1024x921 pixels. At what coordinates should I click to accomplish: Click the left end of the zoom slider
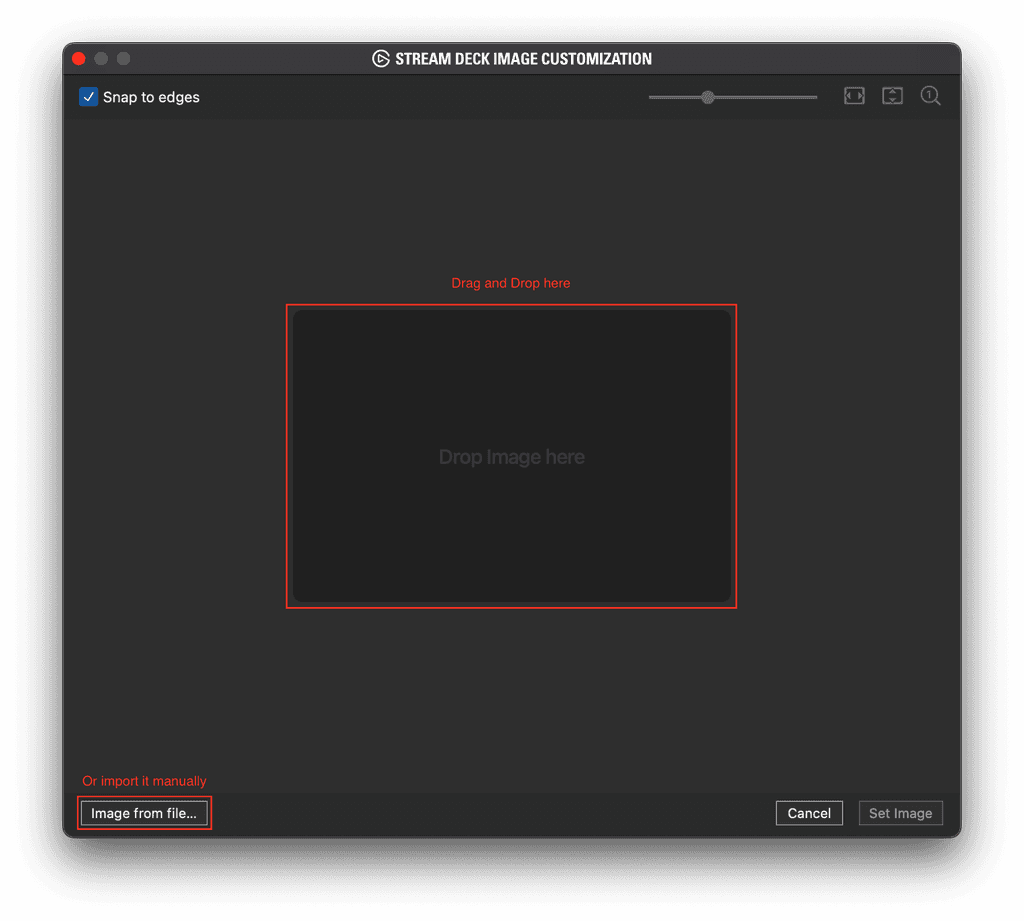coord(652,97)
